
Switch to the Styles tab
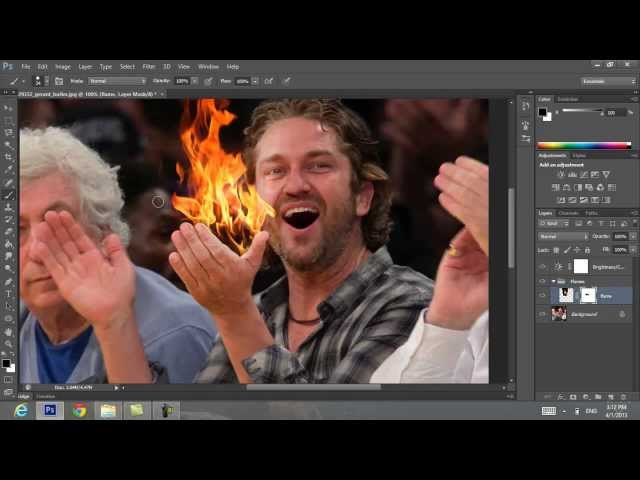(579, 156)
